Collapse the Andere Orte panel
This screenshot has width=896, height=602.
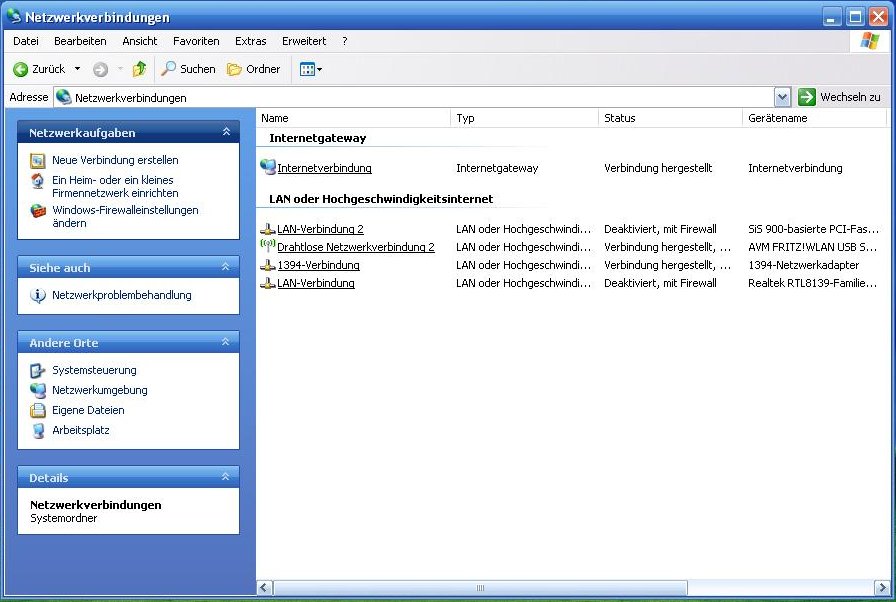pyautogui.click(x=226, y=342)
